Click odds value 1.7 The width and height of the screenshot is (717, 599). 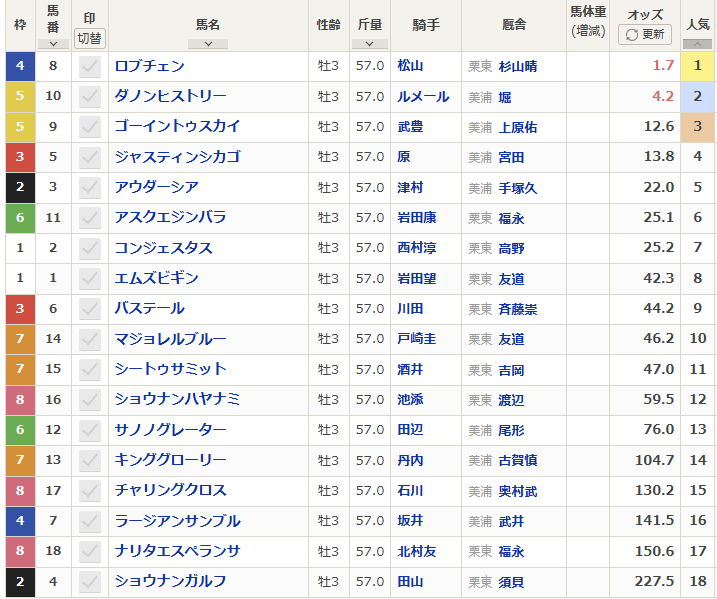click(x=663, y=65)
